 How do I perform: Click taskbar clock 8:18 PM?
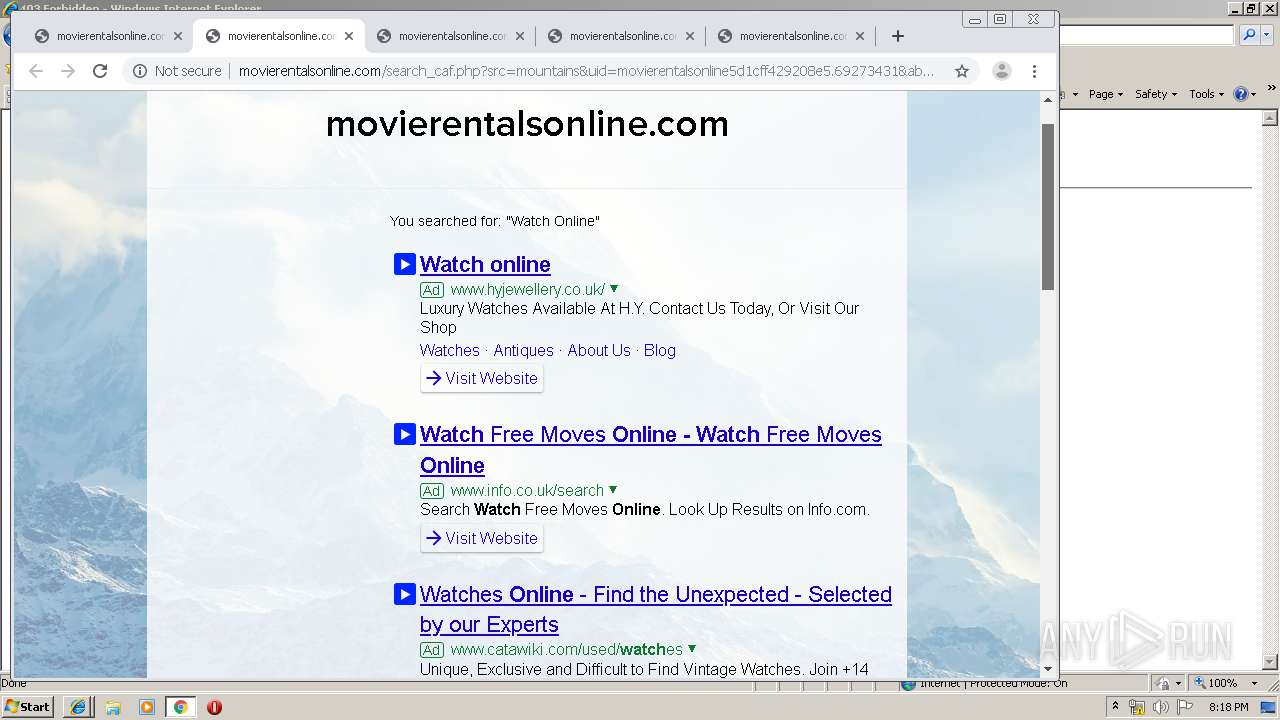(x=1229, y=707)
